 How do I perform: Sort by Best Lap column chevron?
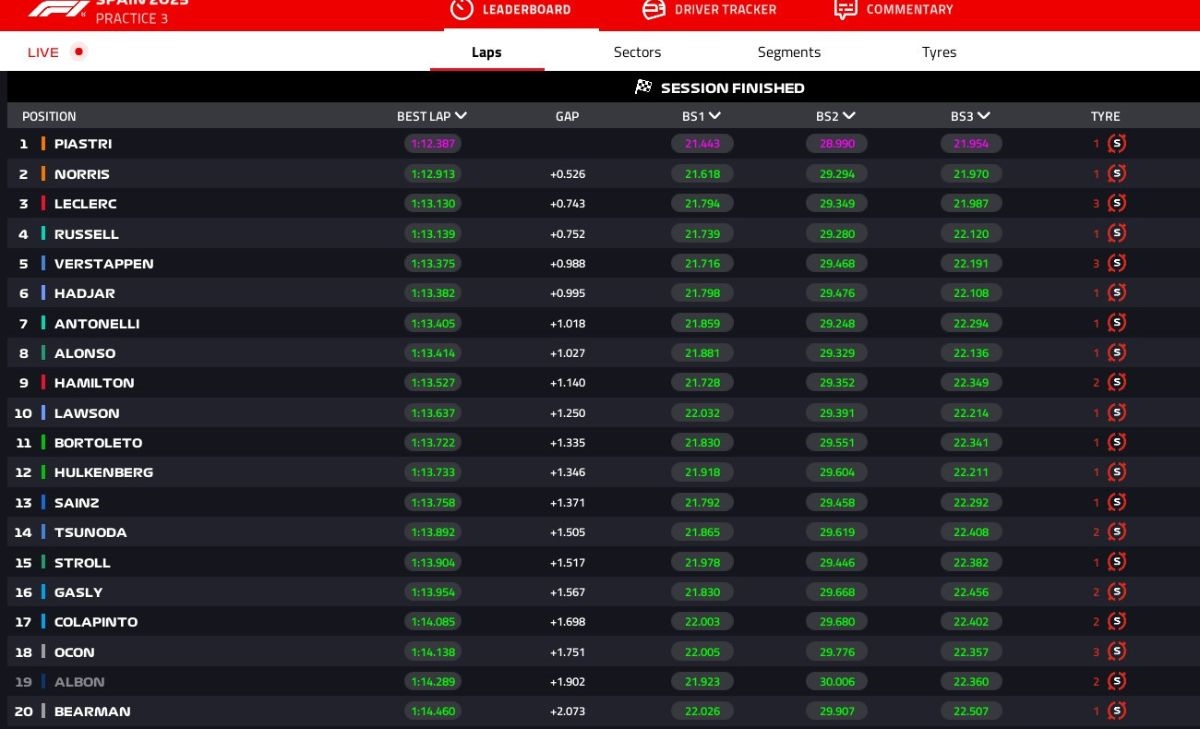[461, 116]
